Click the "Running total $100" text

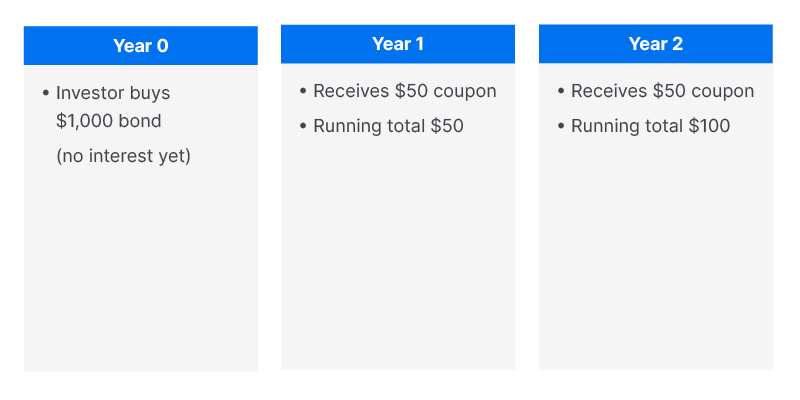(650, 126)
